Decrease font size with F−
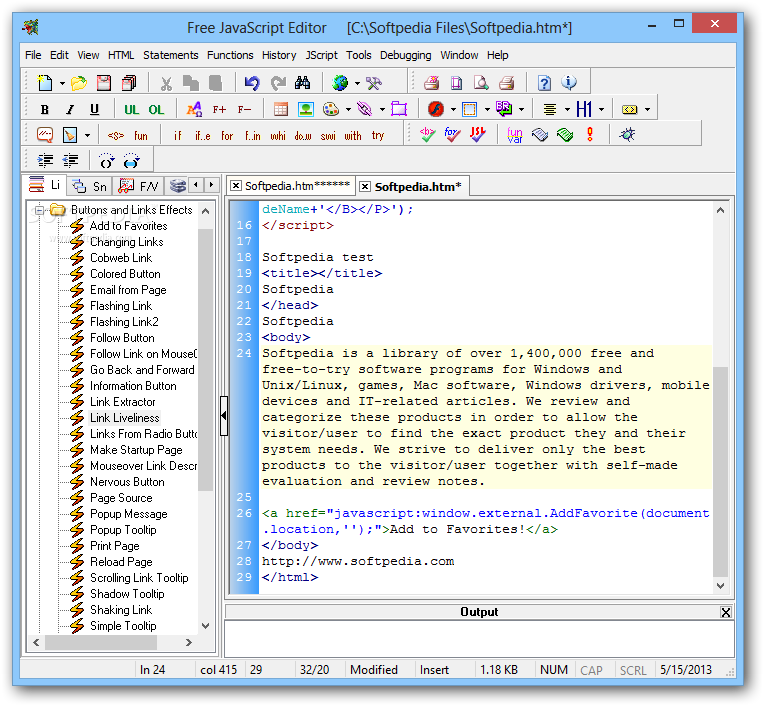764x706 pixels. (x=244, y=110)
